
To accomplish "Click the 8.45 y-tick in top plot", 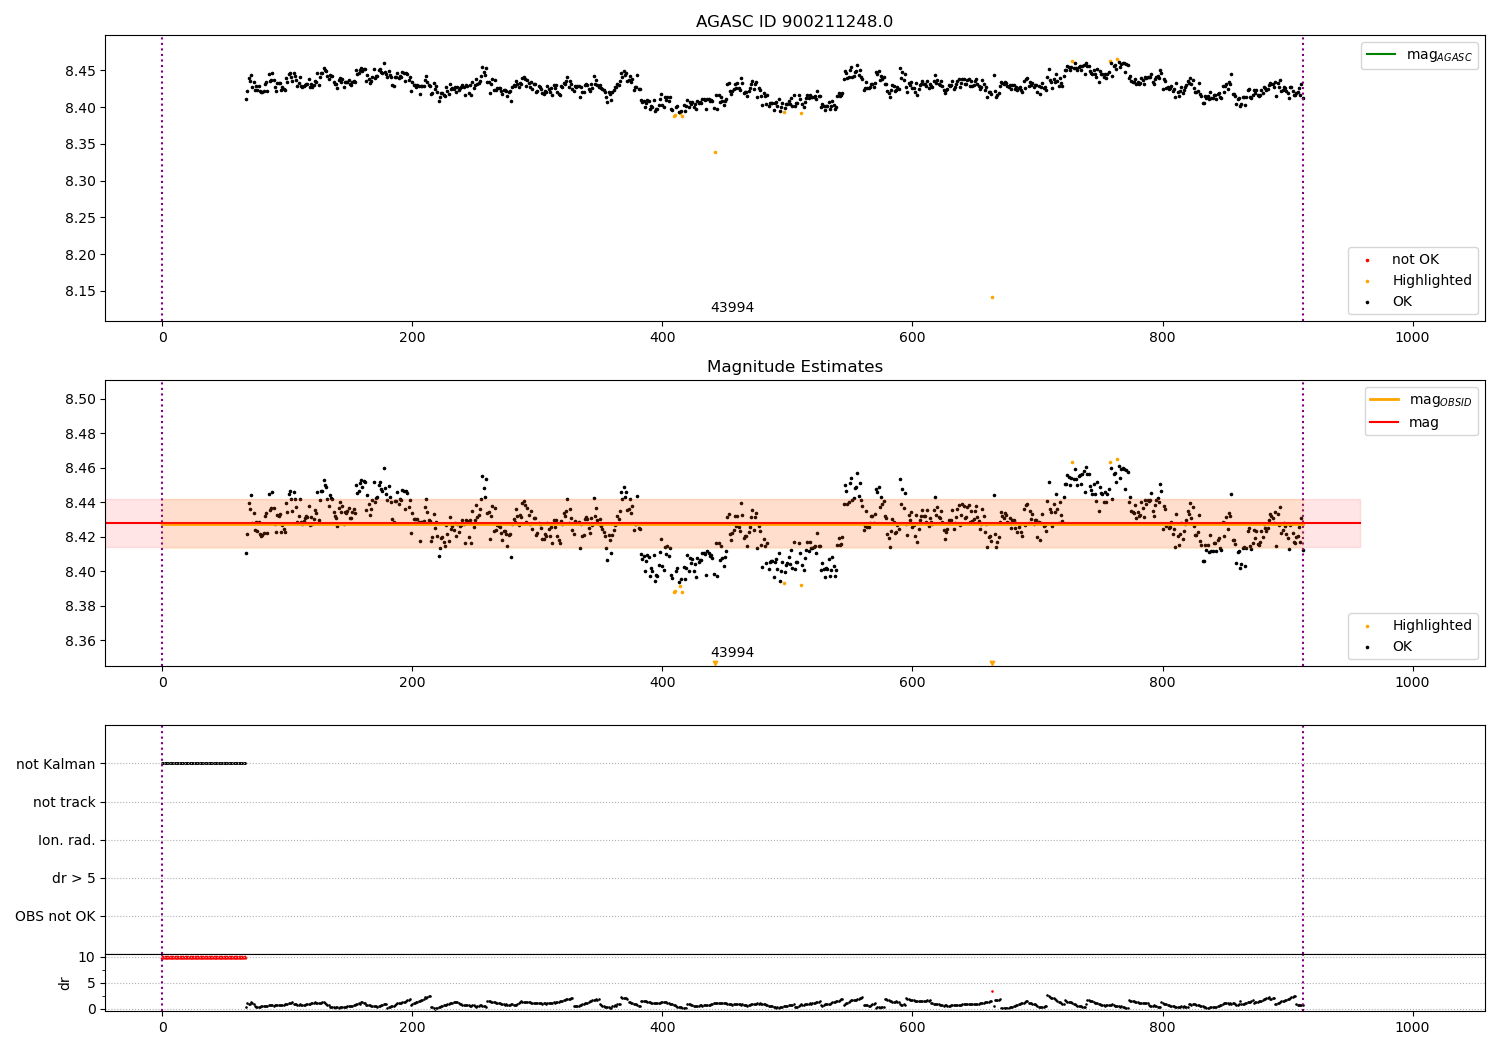I will 80,71.
